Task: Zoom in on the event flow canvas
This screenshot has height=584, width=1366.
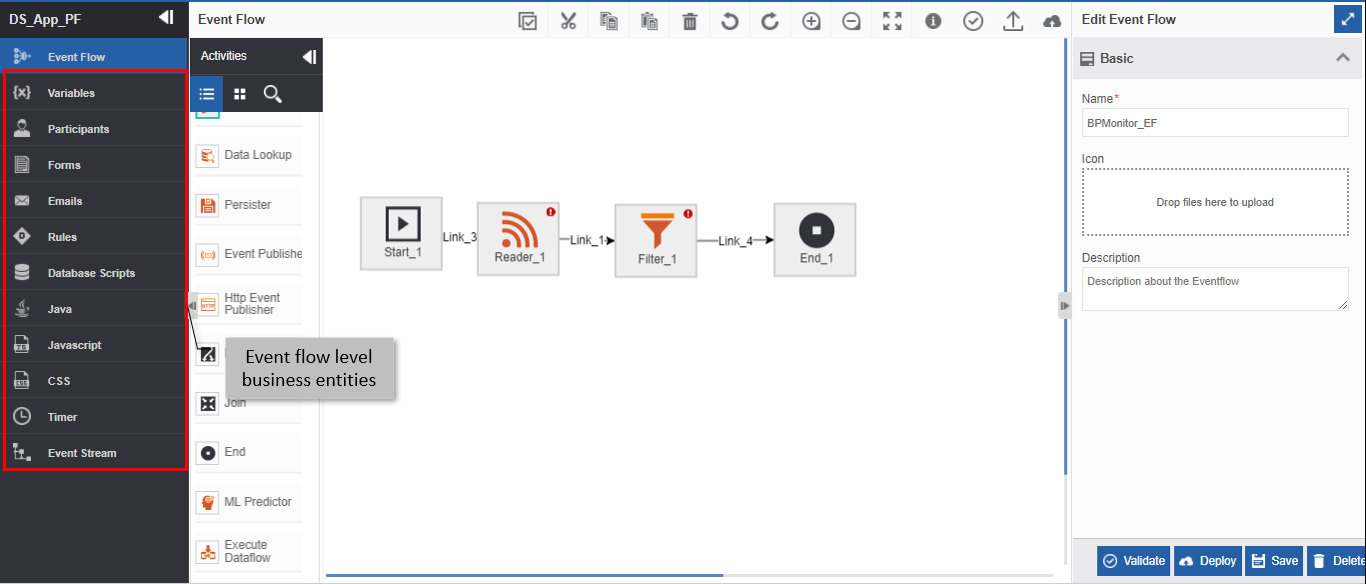Action: tap(811, 21)
